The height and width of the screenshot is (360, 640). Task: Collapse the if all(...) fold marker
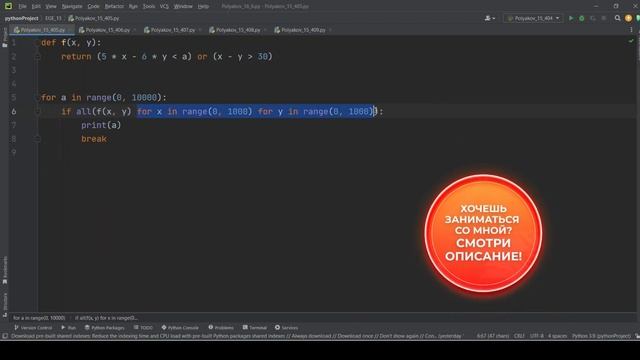tap(38, 111)
